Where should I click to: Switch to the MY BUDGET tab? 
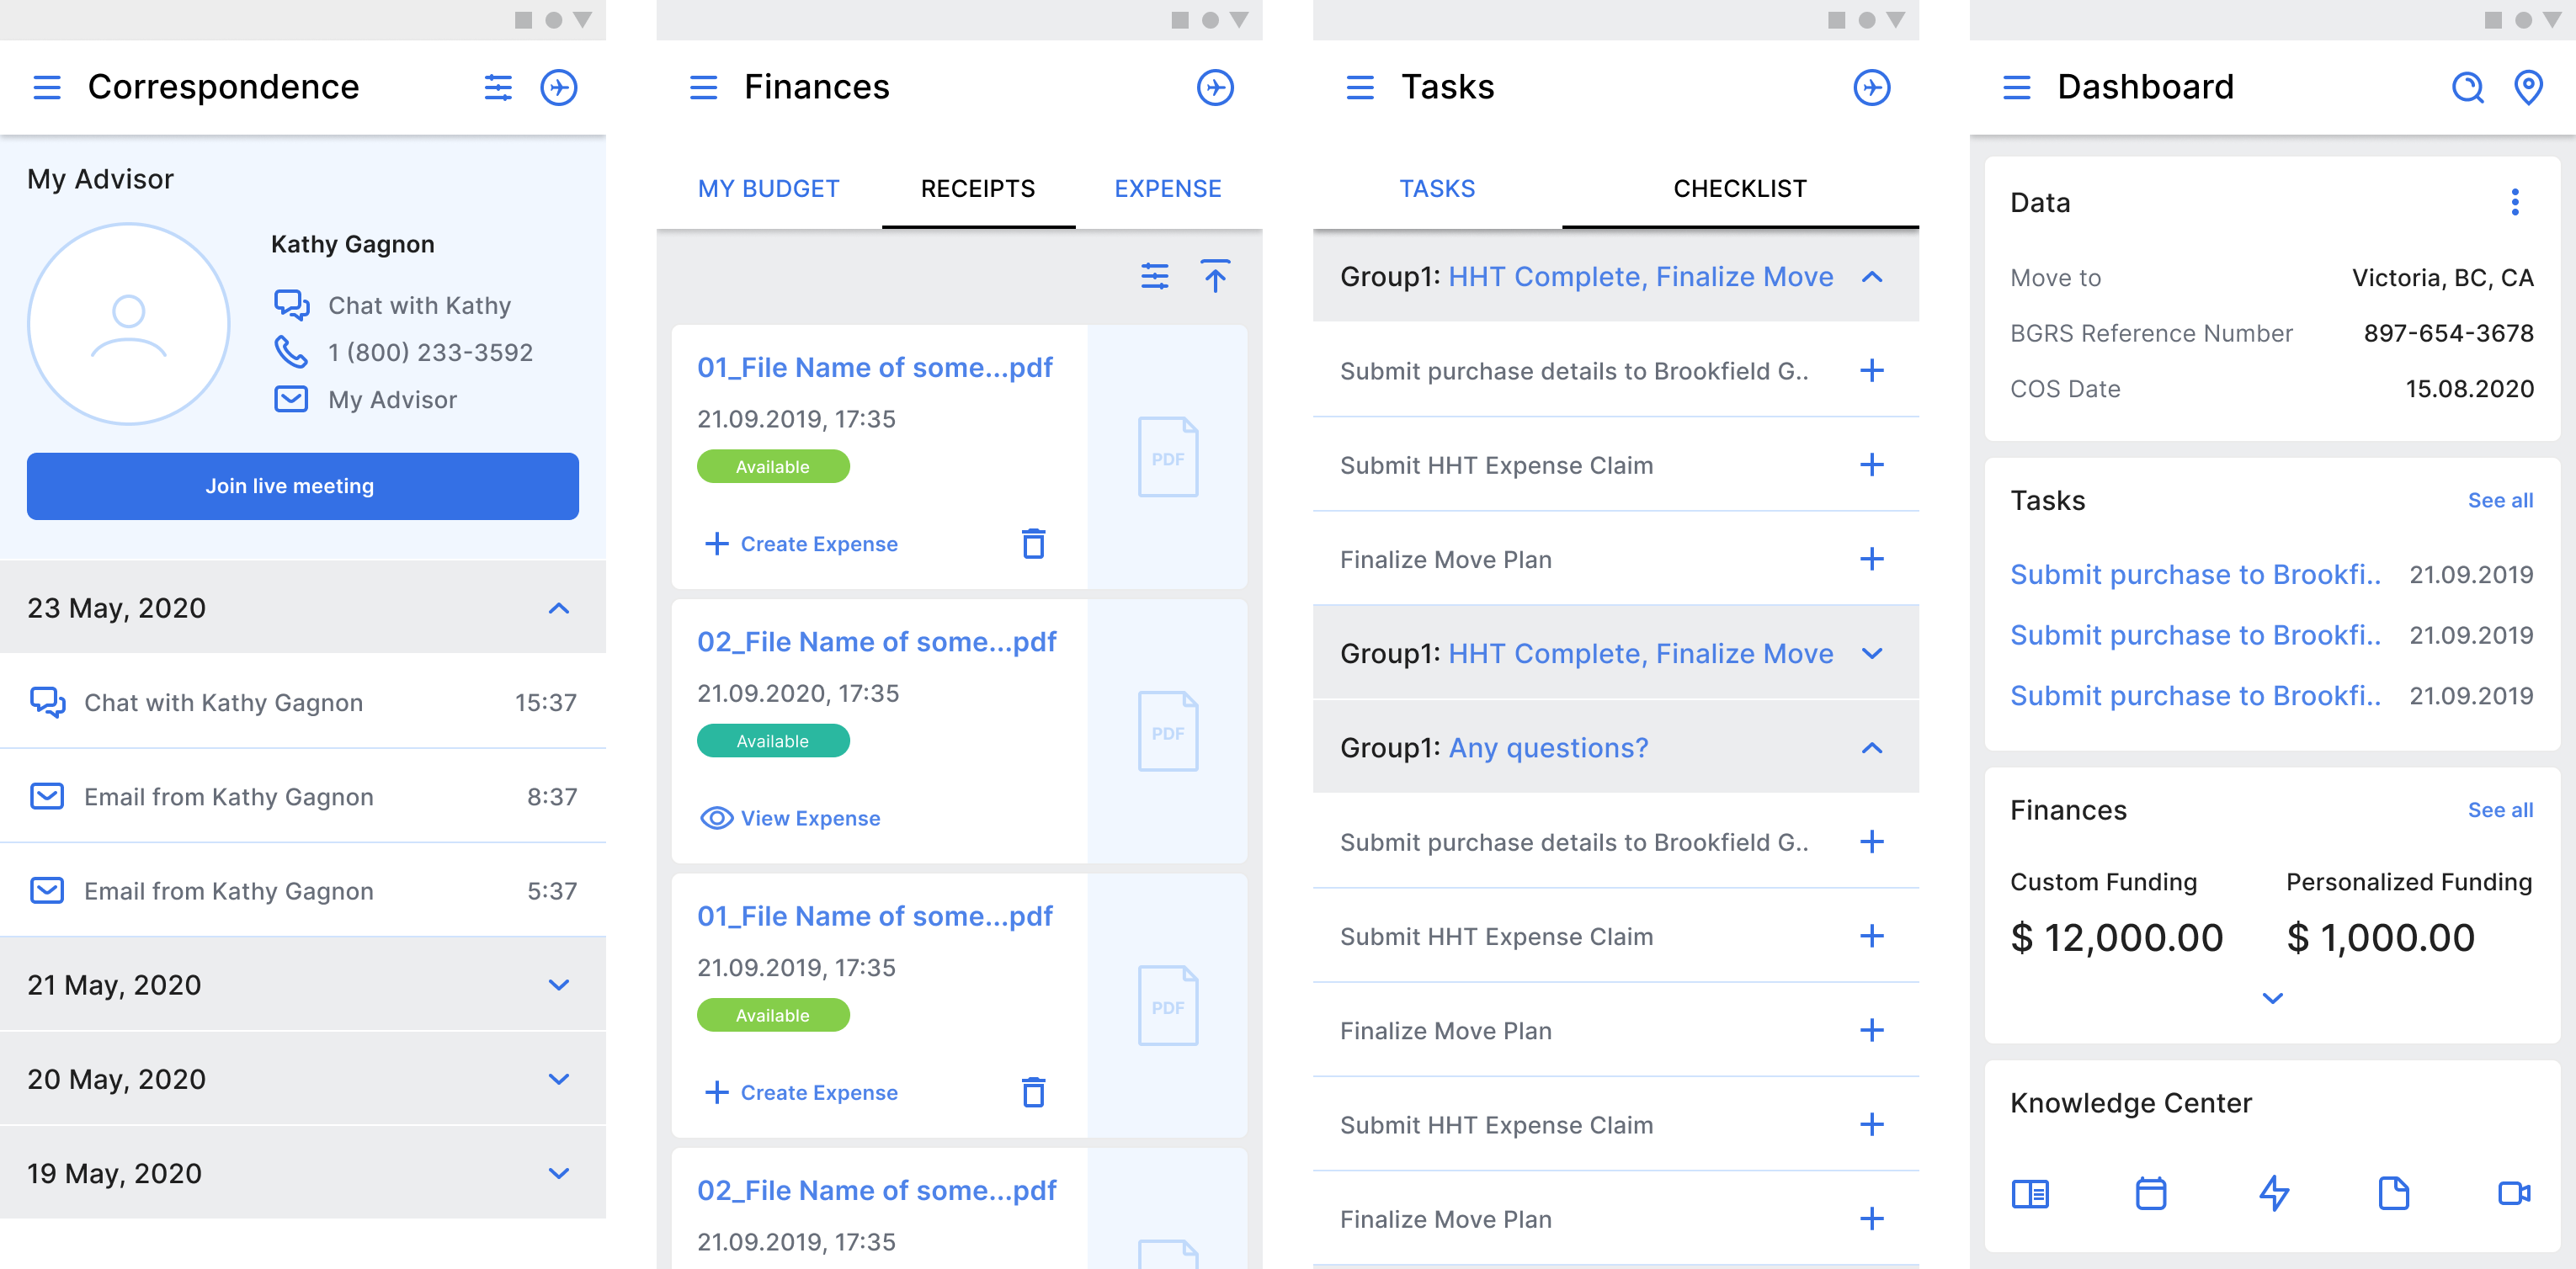pos(768,189)
